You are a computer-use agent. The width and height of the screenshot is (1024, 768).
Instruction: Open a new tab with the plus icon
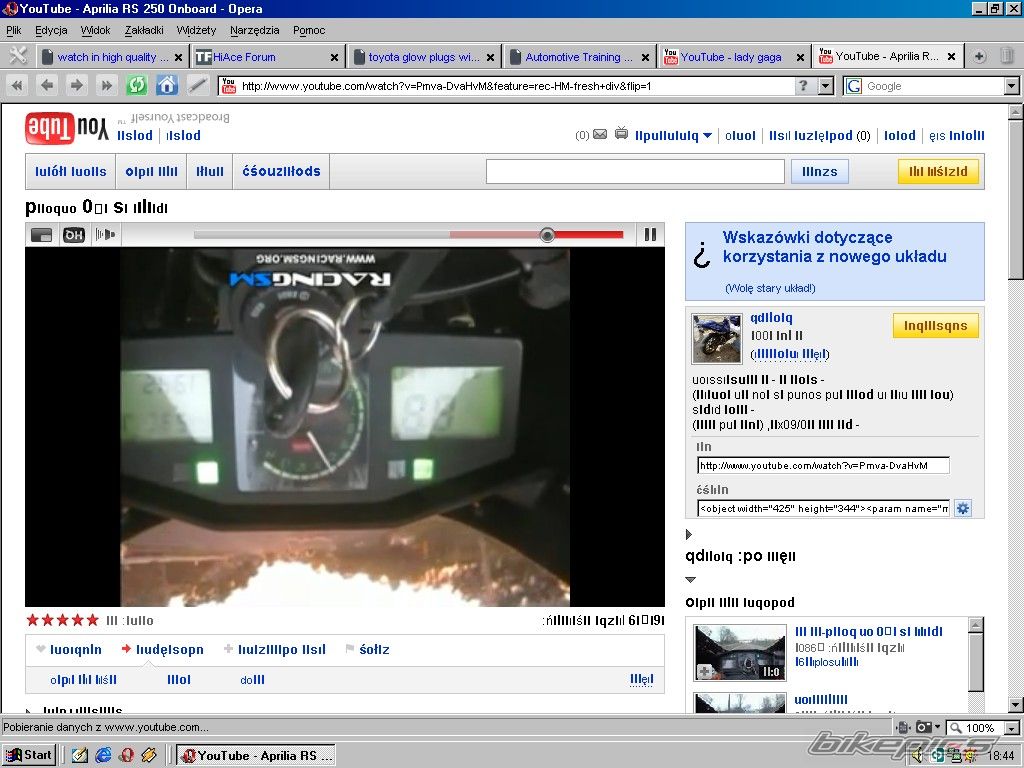[x=979, y=57]
